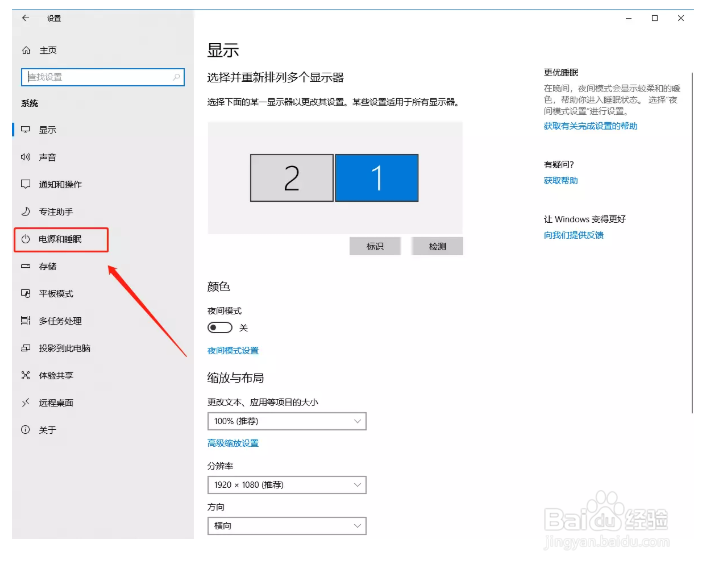Viewport: 710px width, 567px height.
Task: Click the 显示 monitor icon in sidebar
Action: [x=26, y=130]
